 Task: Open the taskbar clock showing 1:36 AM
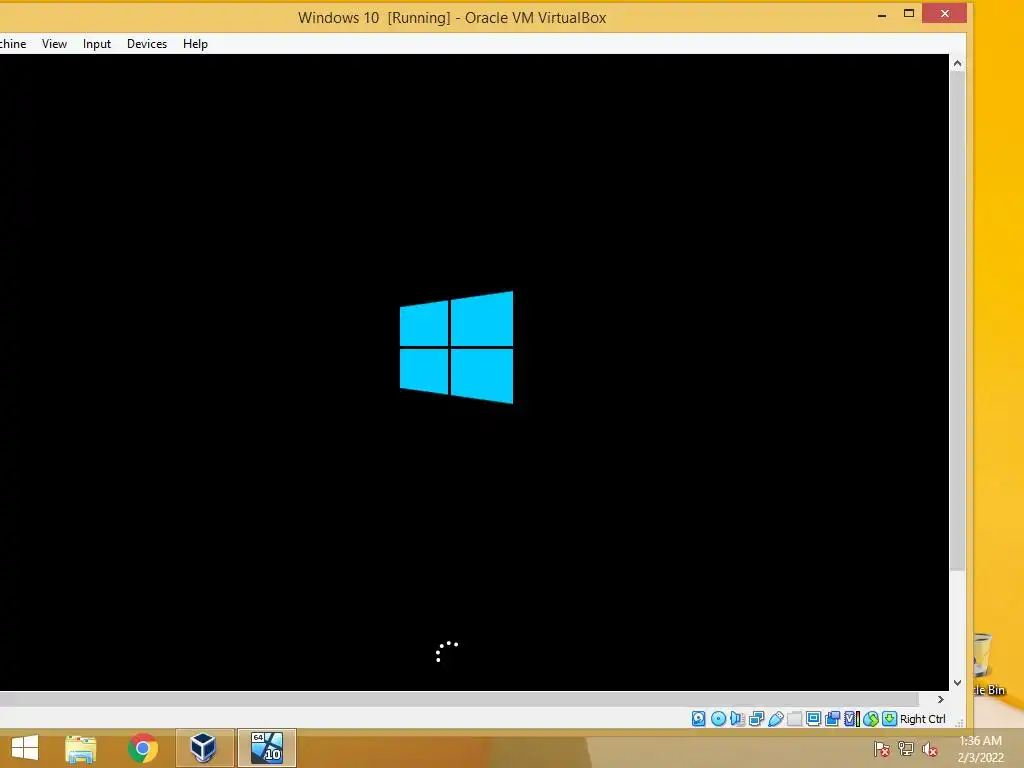980,749
